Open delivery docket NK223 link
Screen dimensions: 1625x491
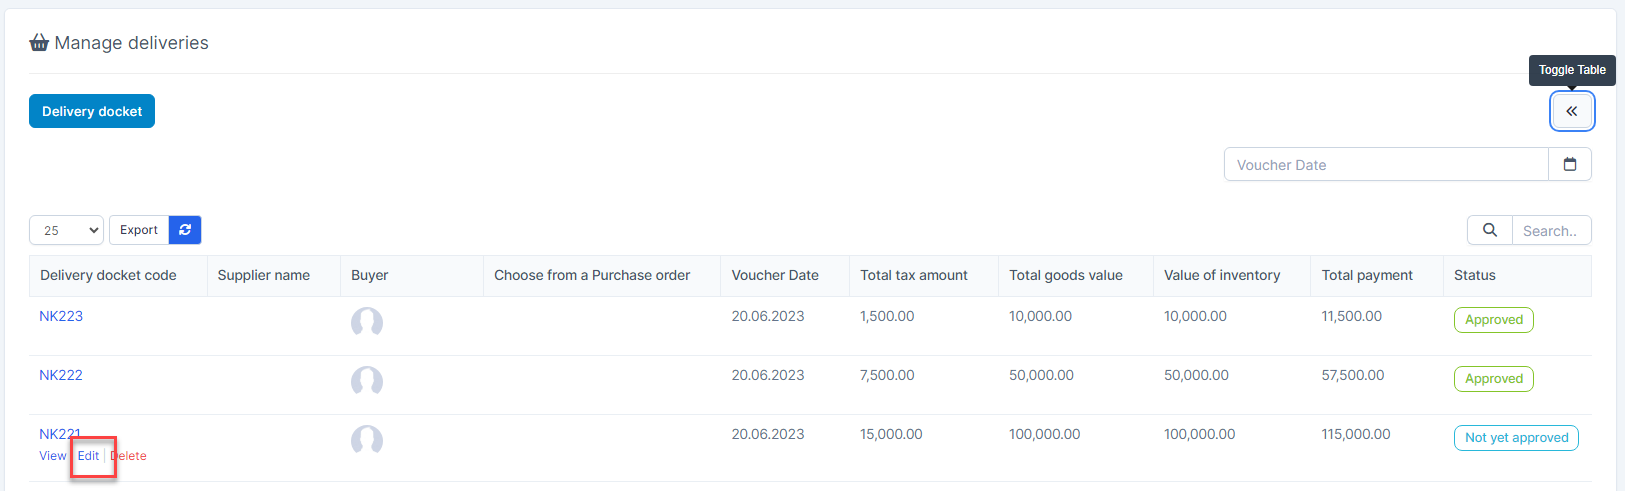click(61, 316)
